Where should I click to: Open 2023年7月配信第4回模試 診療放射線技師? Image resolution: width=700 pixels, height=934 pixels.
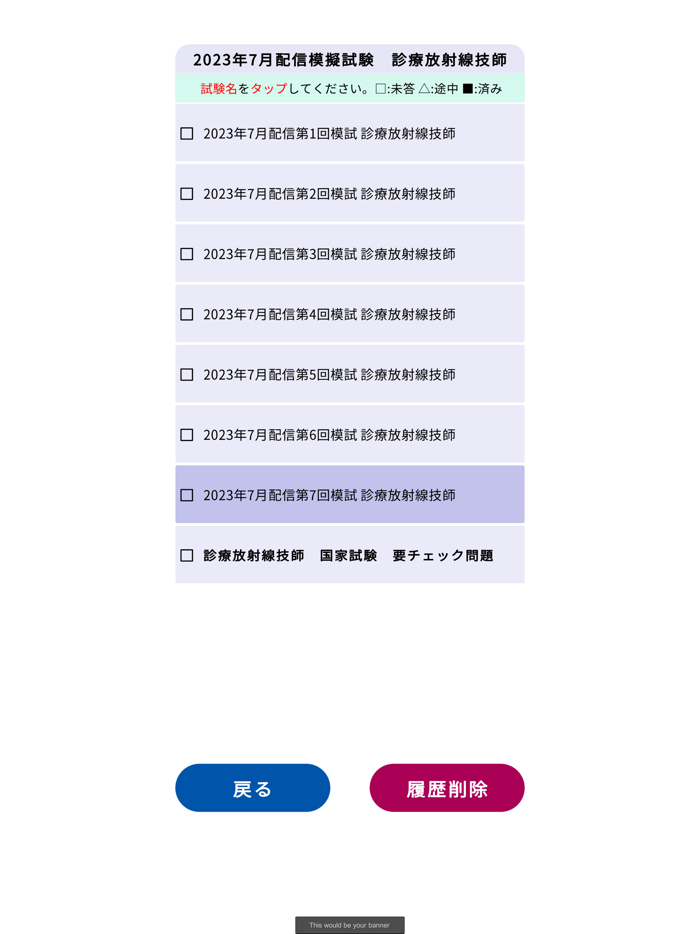[x=330, y=313]
